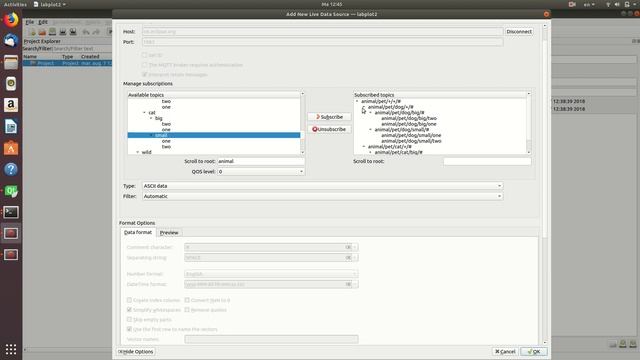Click the clear icon in Comment character field
The image size is (640, 360).
point(348,247)
